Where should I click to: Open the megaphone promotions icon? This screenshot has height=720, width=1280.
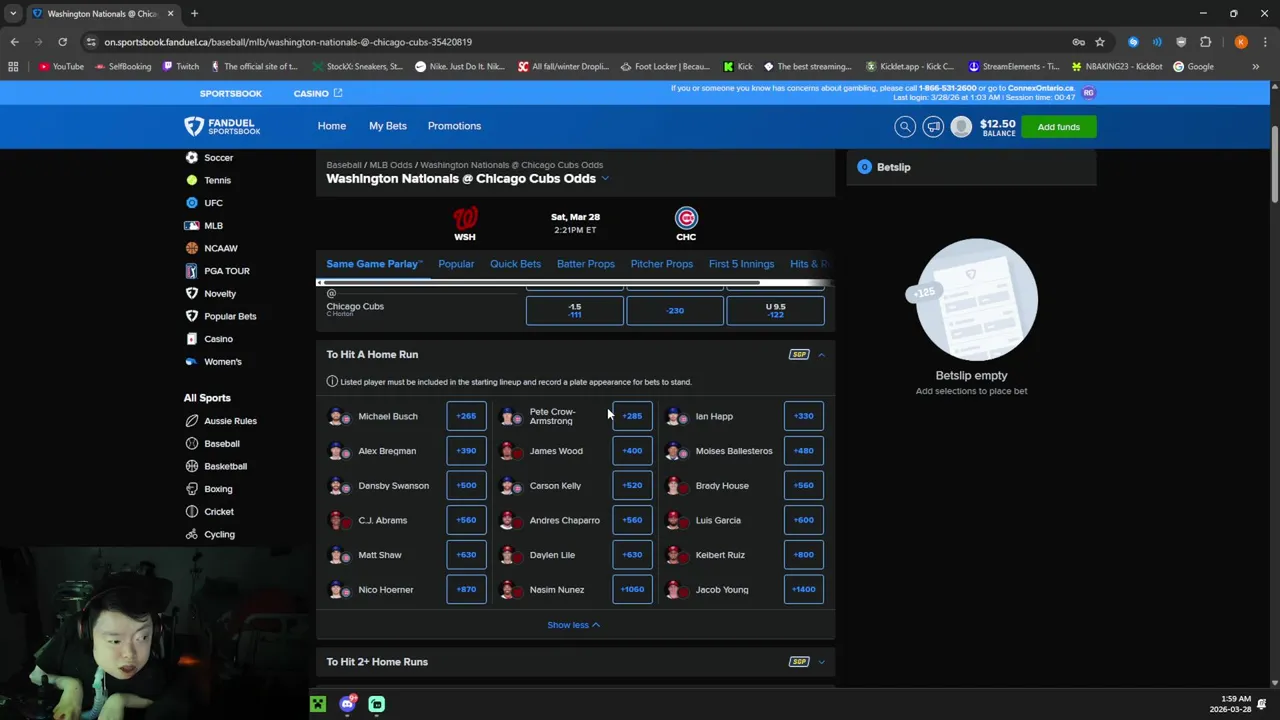click(x=933, y=126)
